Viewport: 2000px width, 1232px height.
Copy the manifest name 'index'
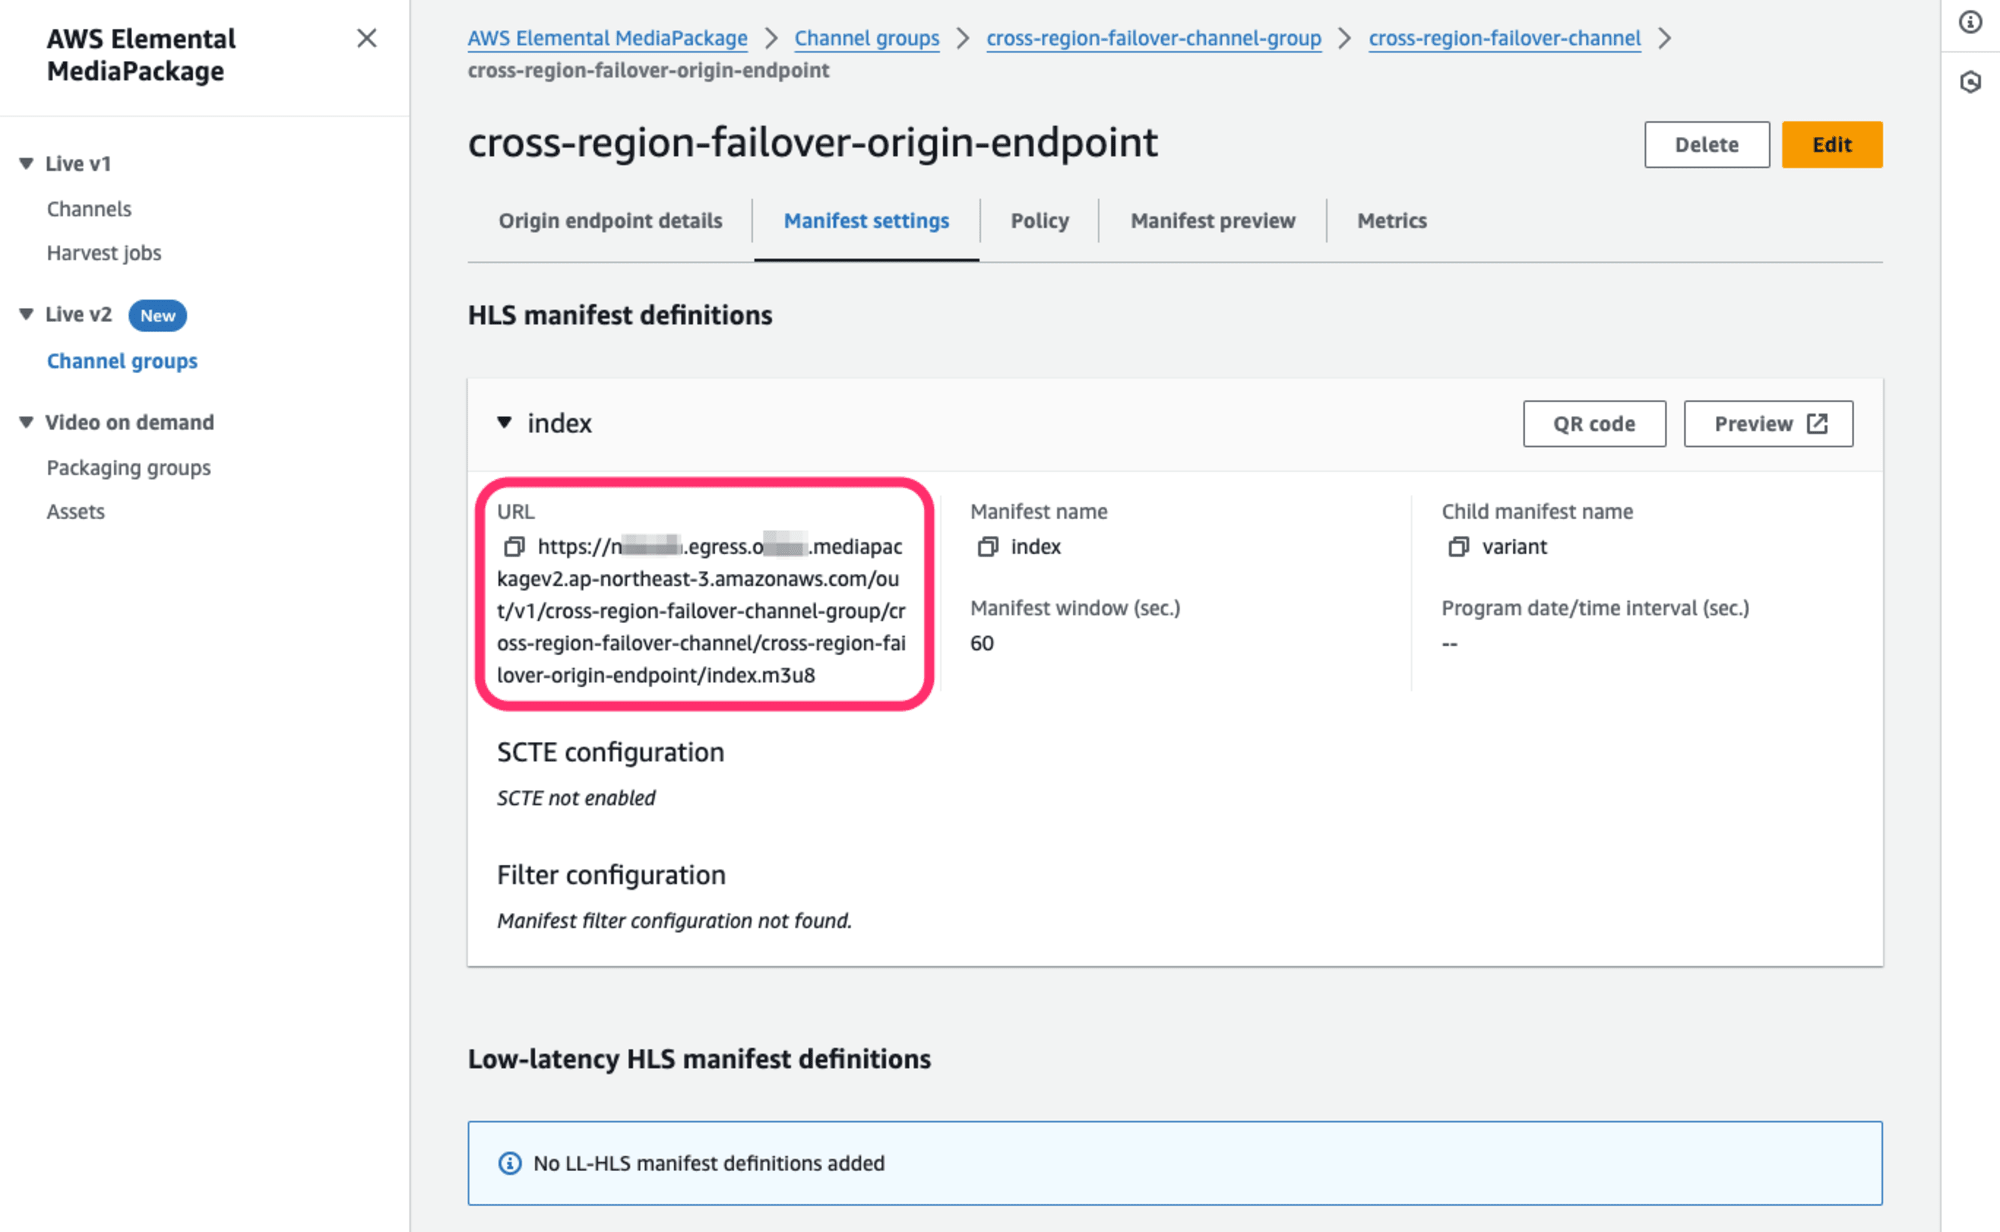click(x=988, y=546)
